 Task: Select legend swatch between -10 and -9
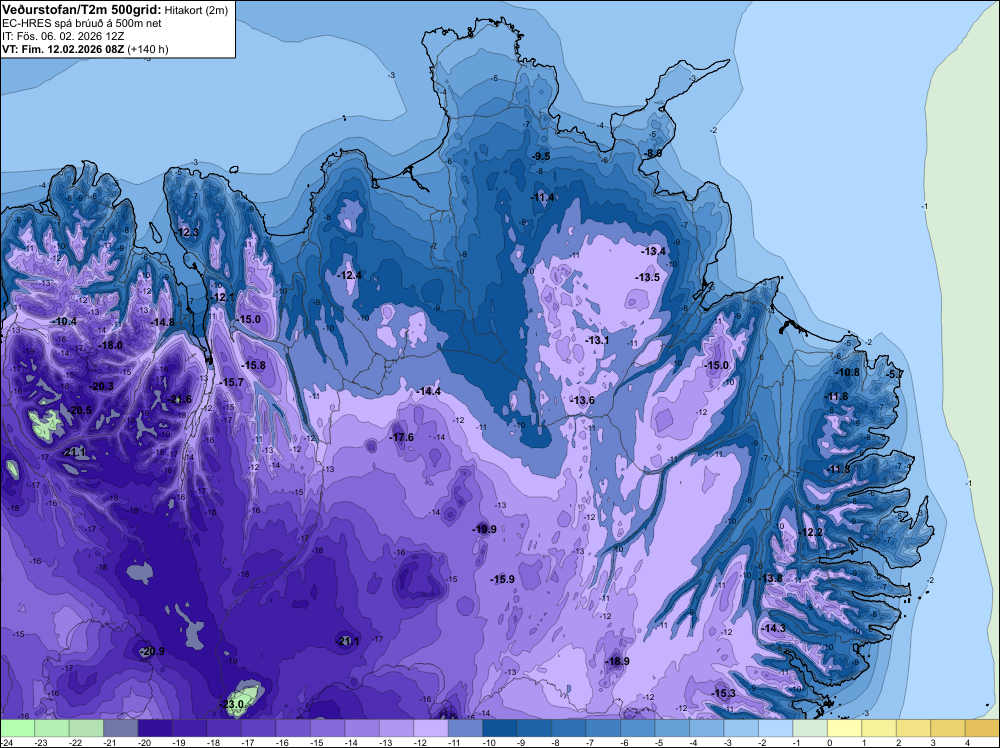(500, 728)
